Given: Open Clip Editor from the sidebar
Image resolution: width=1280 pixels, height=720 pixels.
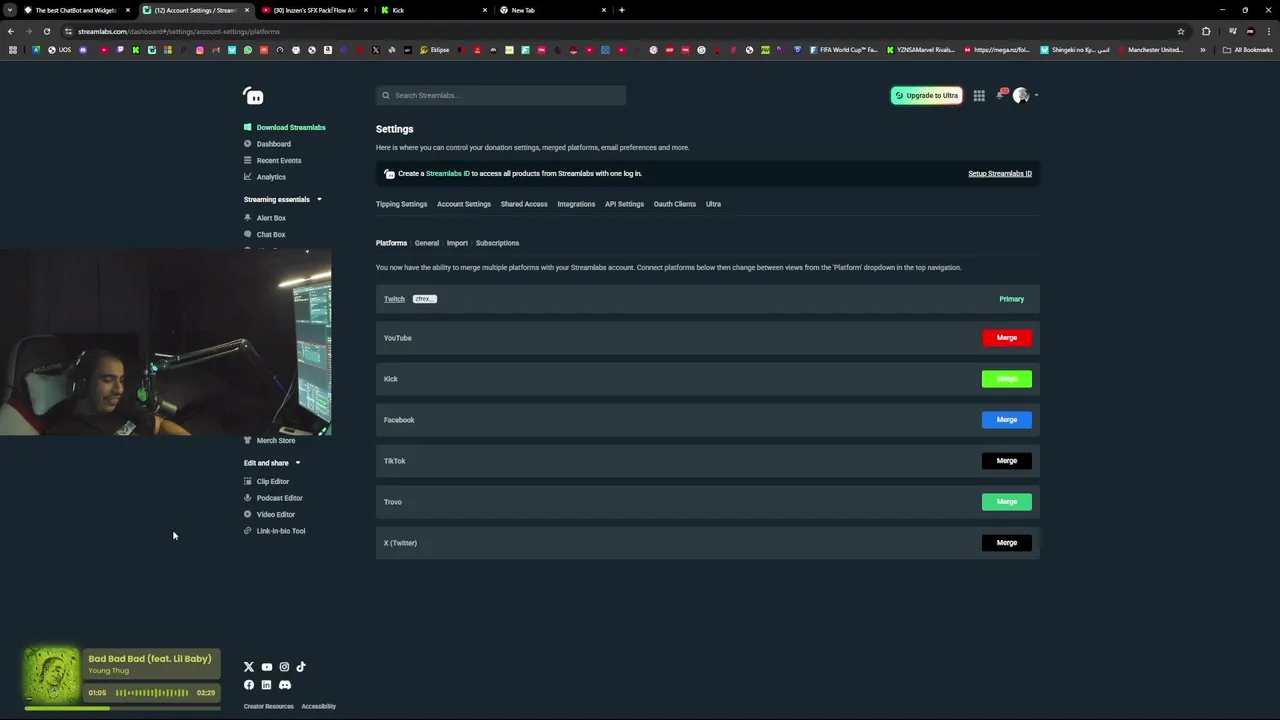Looking at the screenshot, I should point(272,481).
